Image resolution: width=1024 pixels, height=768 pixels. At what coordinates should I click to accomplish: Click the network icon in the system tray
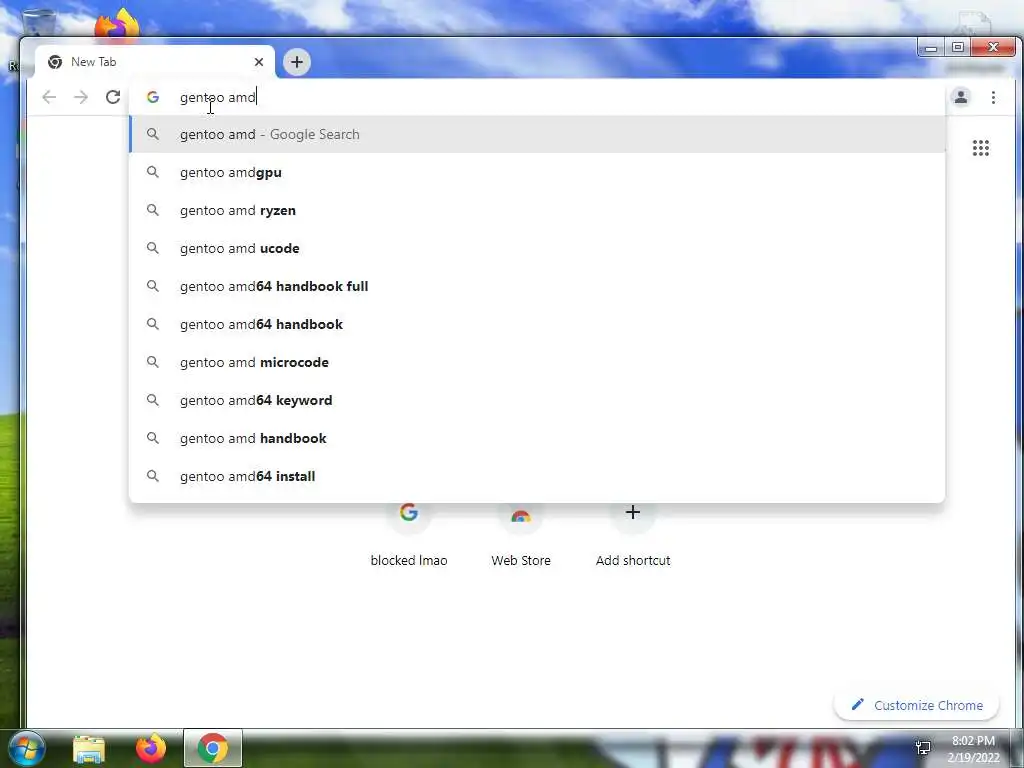(x=923, y=747)
